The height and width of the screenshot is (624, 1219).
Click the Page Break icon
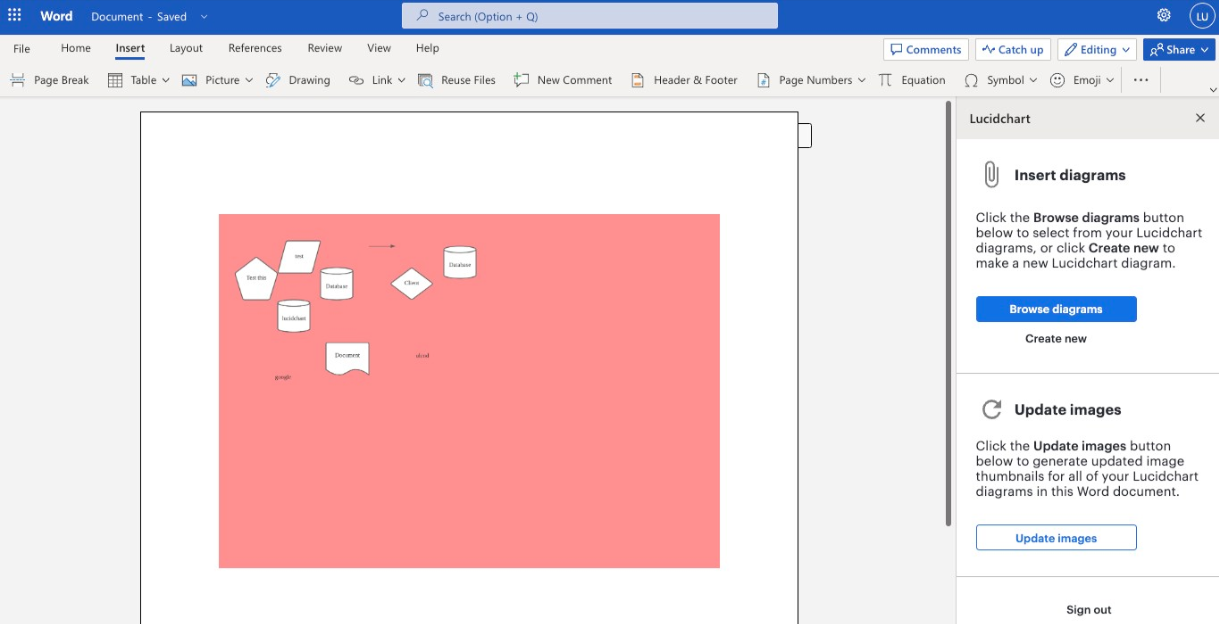pos(18,80)
